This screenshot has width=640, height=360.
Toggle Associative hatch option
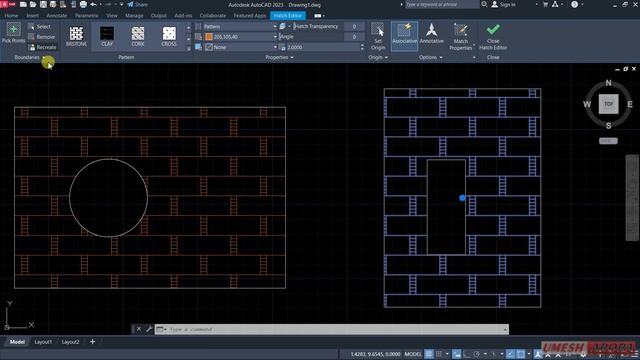(404, 36)
